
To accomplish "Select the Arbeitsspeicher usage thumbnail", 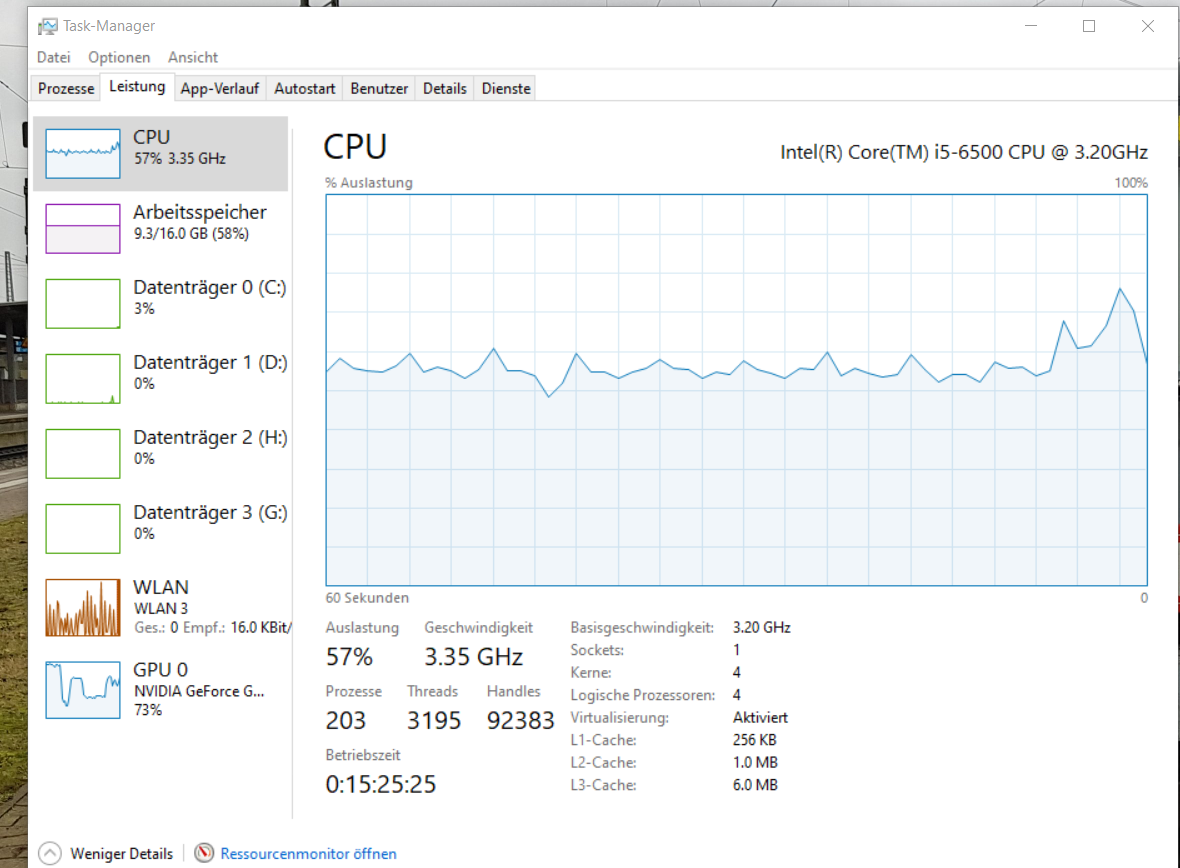I will (83, 228).
